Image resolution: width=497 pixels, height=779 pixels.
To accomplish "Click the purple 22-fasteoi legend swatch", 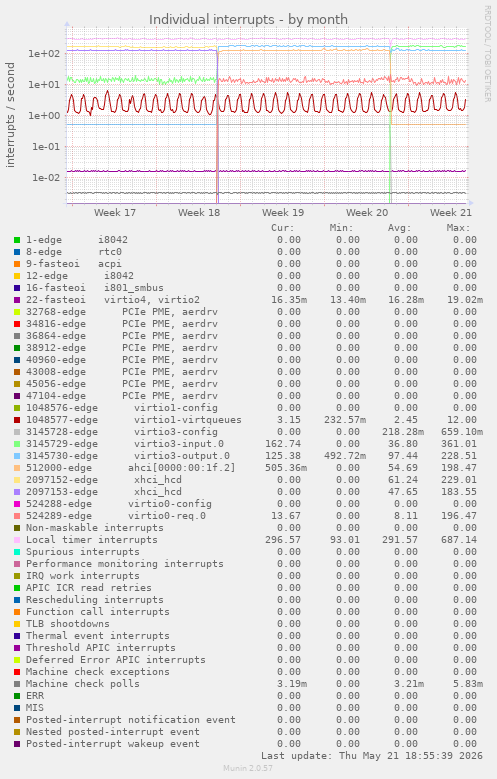I will tap(17, 300).
